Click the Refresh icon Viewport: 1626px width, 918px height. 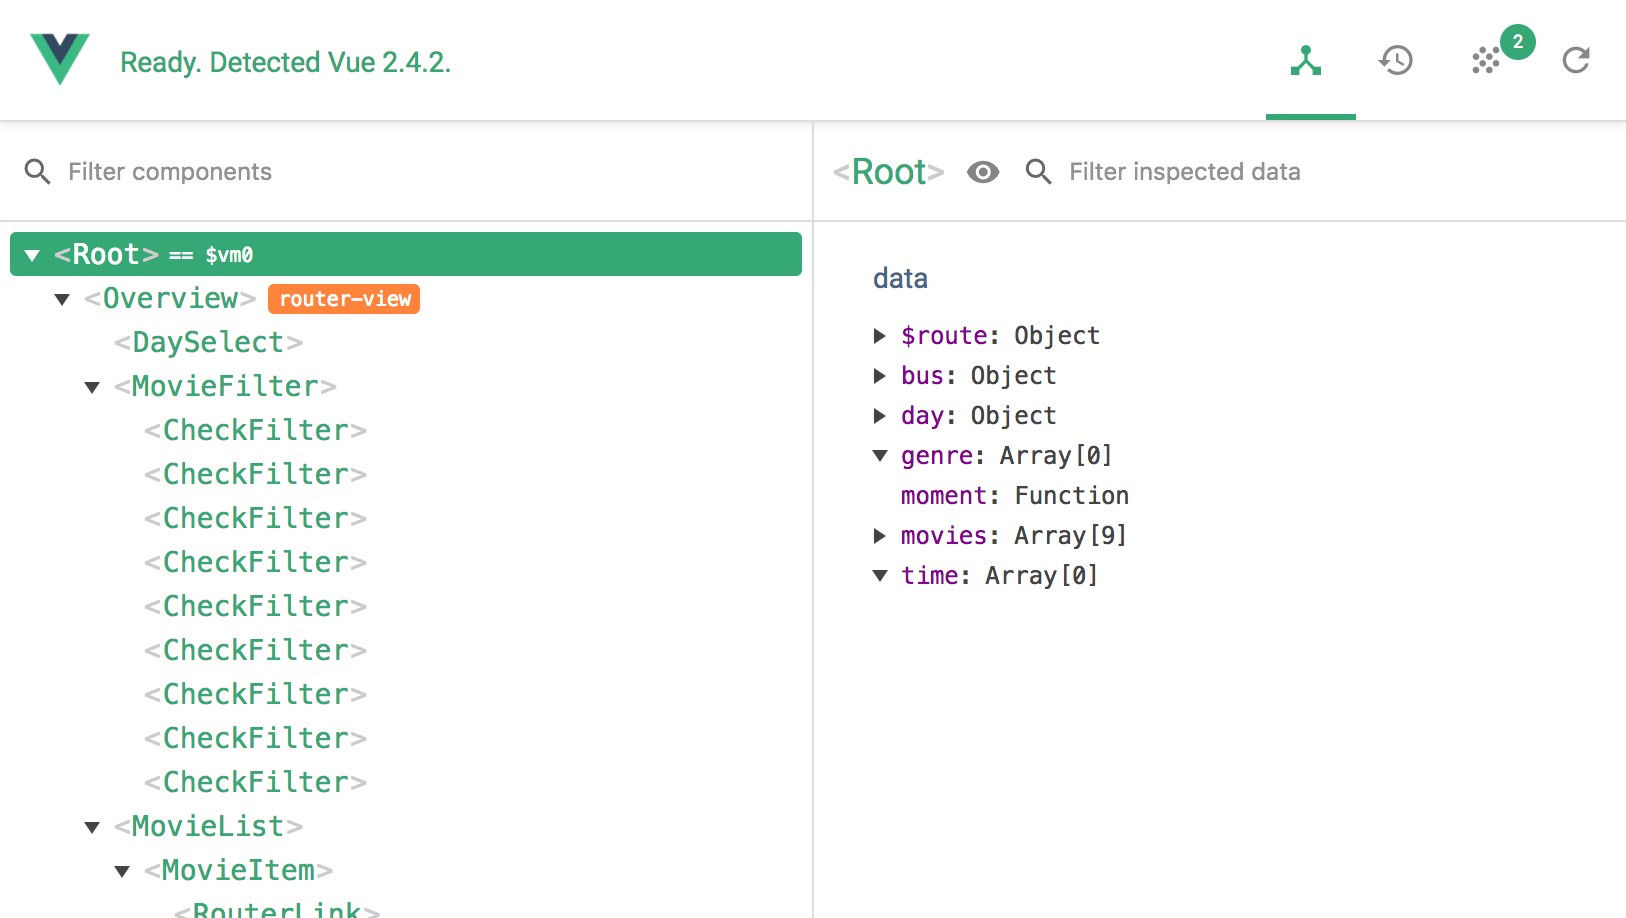(1576, 61)
